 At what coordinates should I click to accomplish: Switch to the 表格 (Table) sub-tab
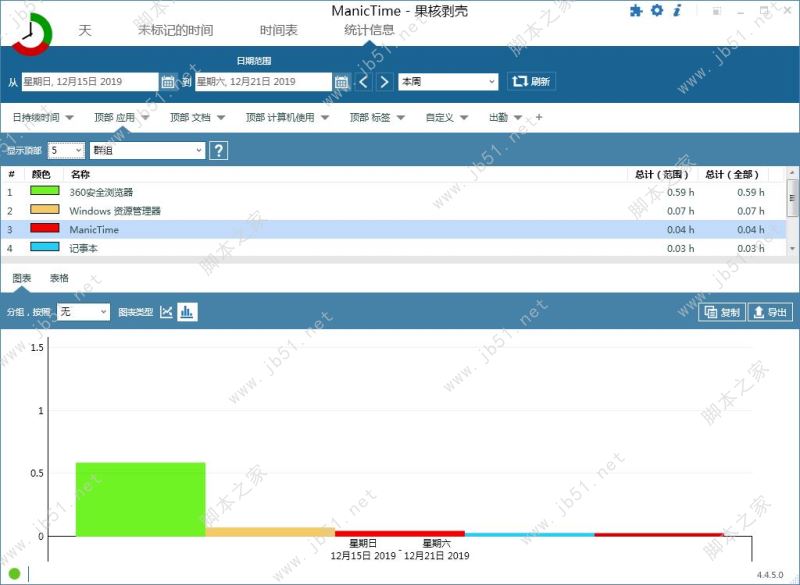point(59,278)
